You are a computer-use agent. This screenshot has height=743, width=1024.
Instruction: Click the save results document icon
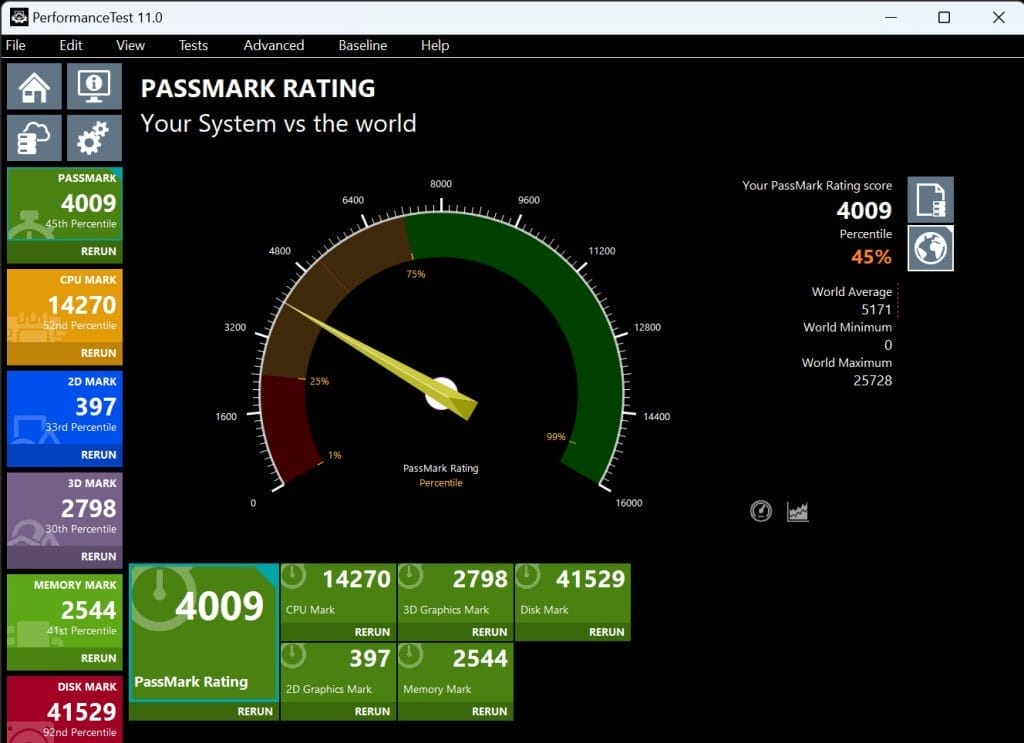pyautogui.click(x=930, y=200)
